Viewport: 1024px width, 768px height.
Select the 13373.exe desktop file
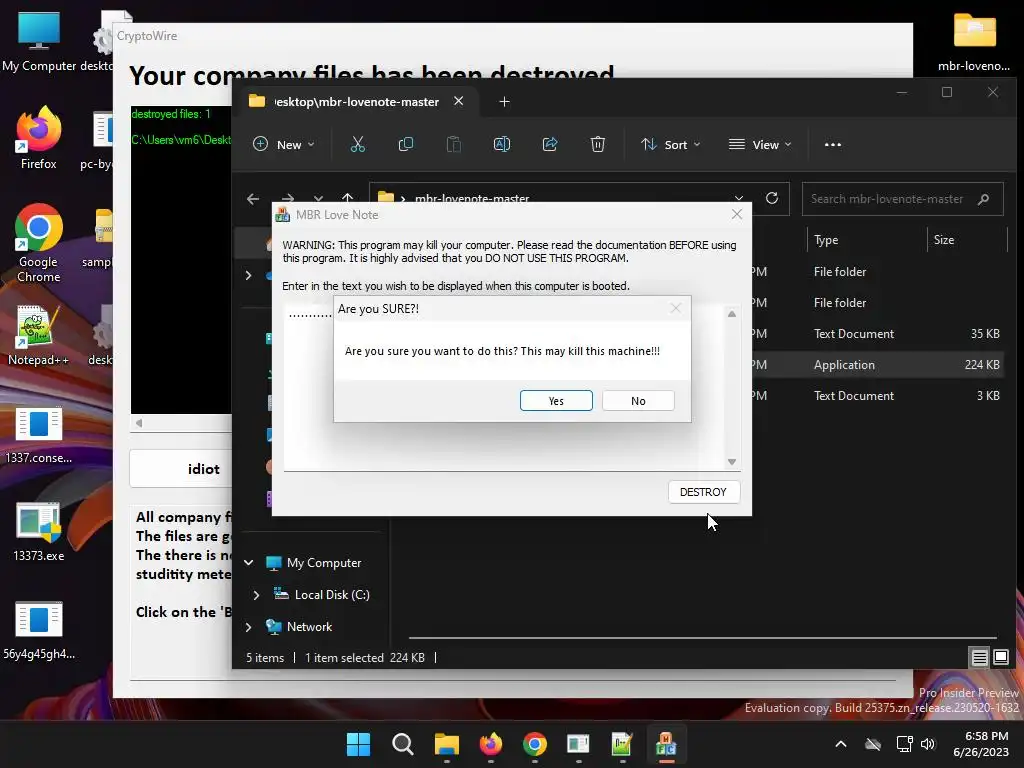point(39,532)
